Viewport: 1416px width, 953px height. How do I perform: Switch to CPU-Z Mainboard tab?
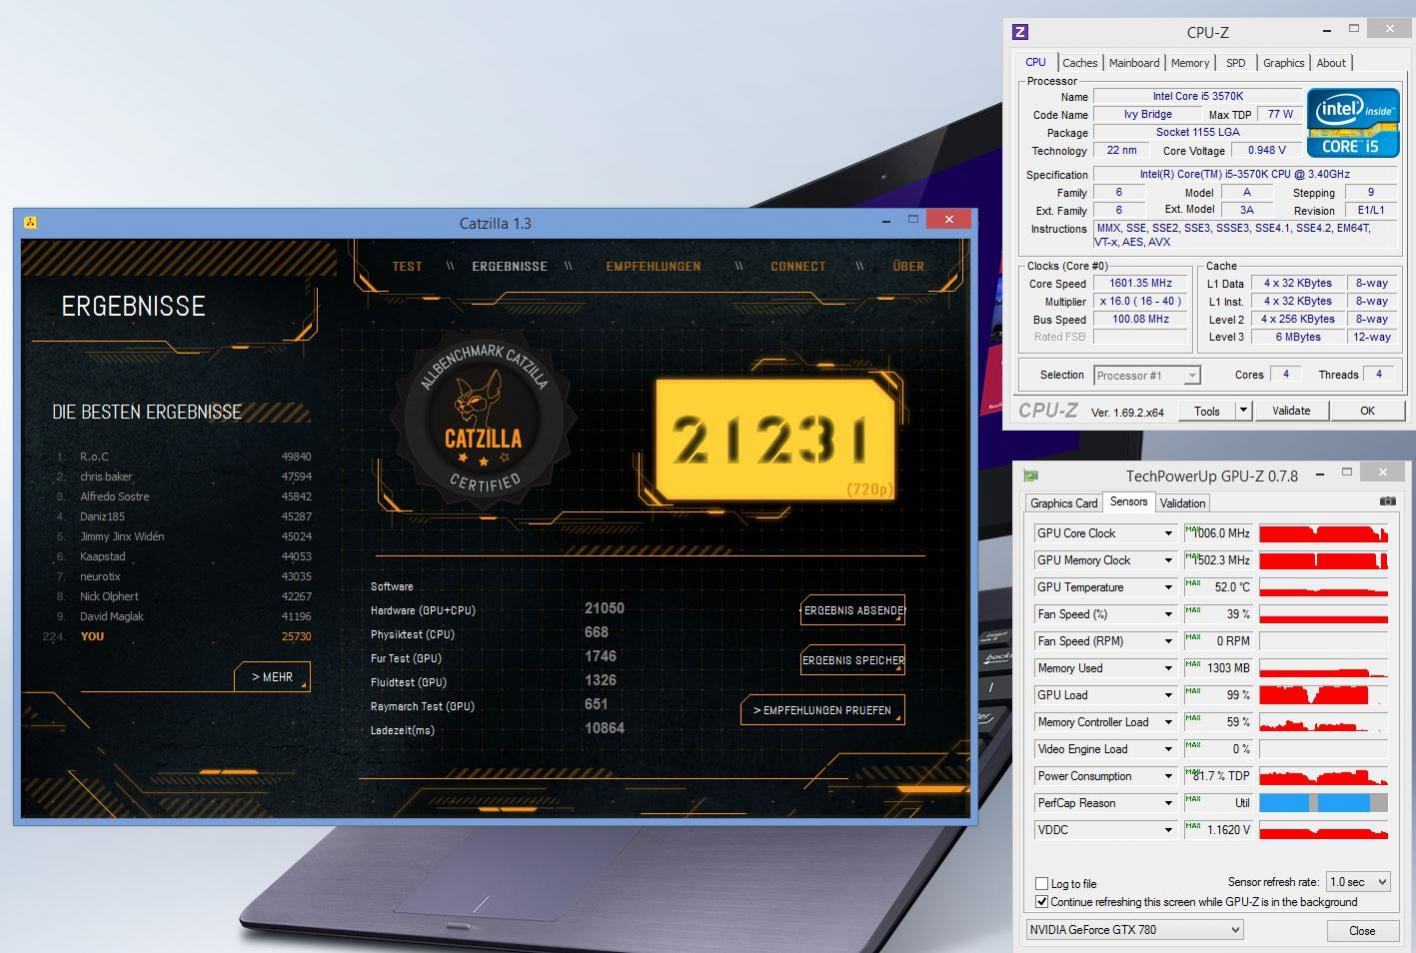[1134, 62]
